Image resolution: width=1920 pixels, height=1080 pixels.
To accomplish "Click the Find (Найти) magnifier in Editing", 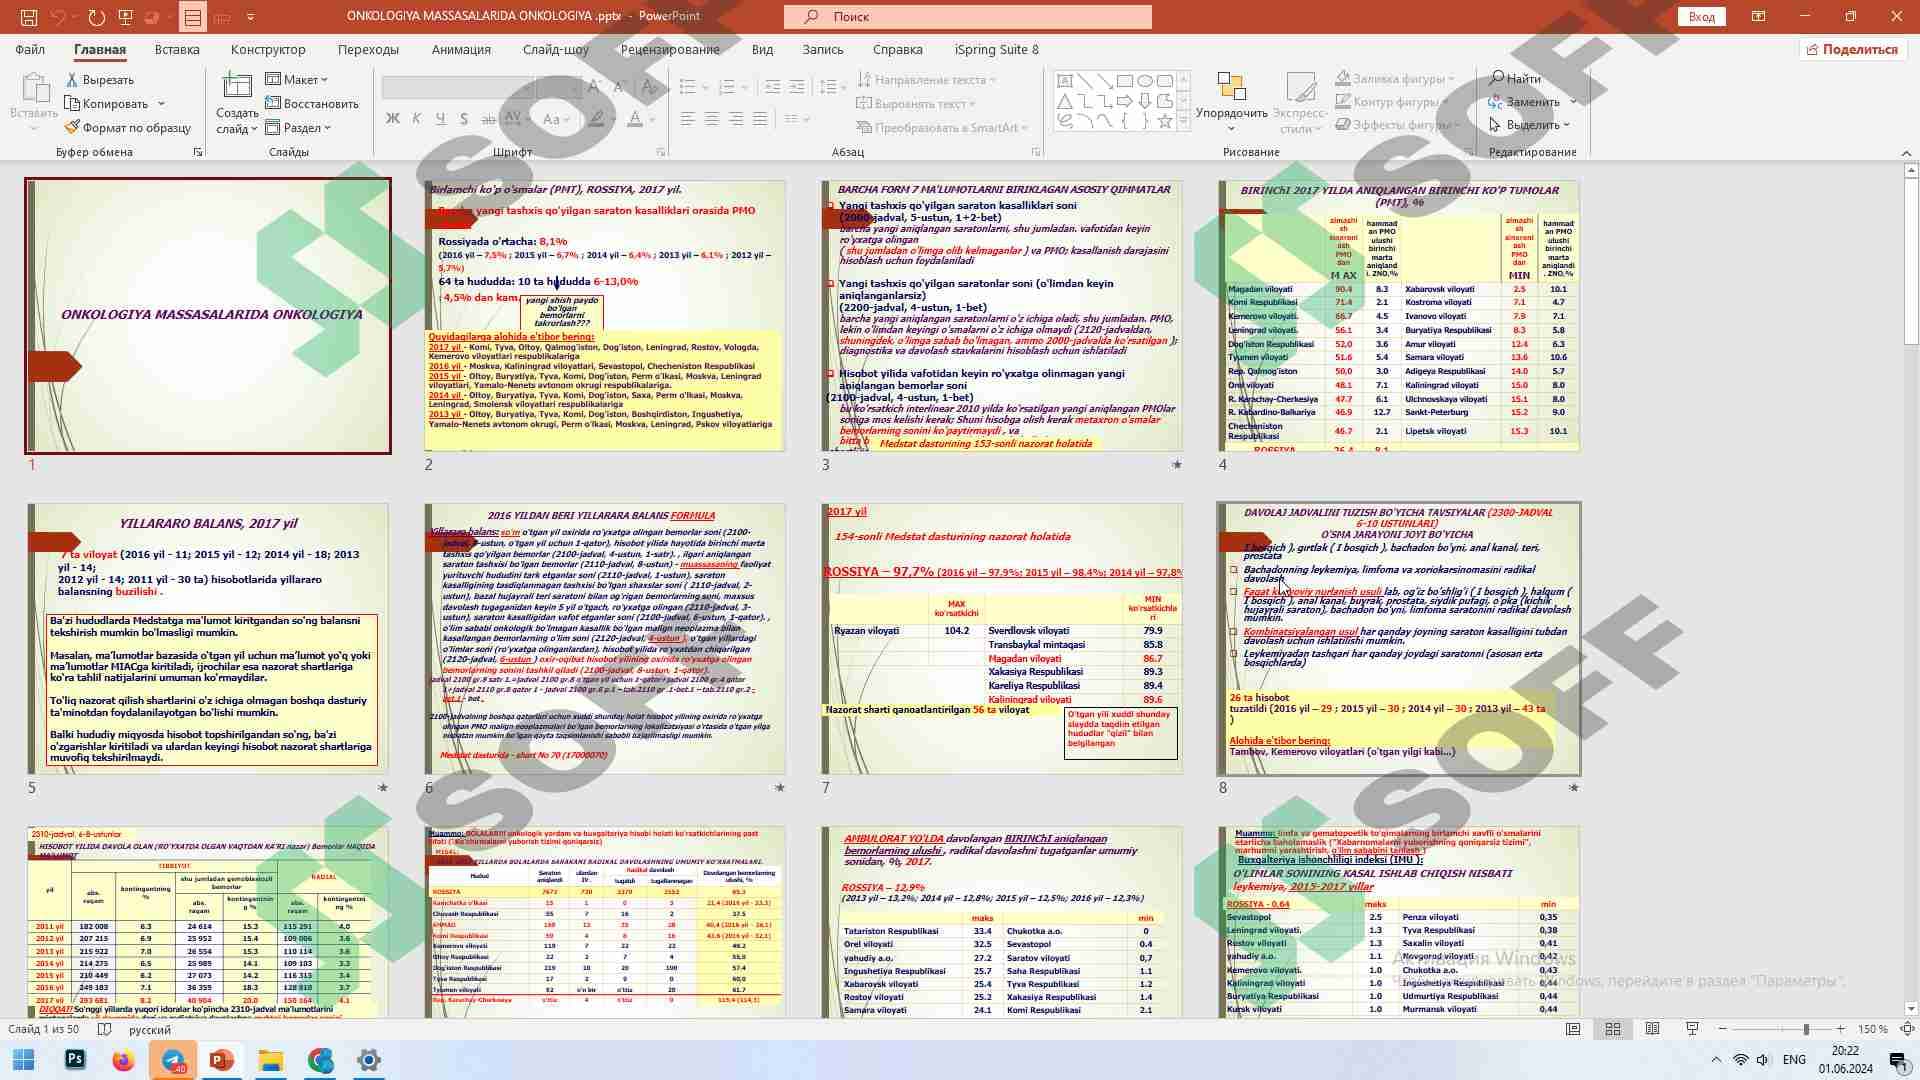I will [1497, 78].
